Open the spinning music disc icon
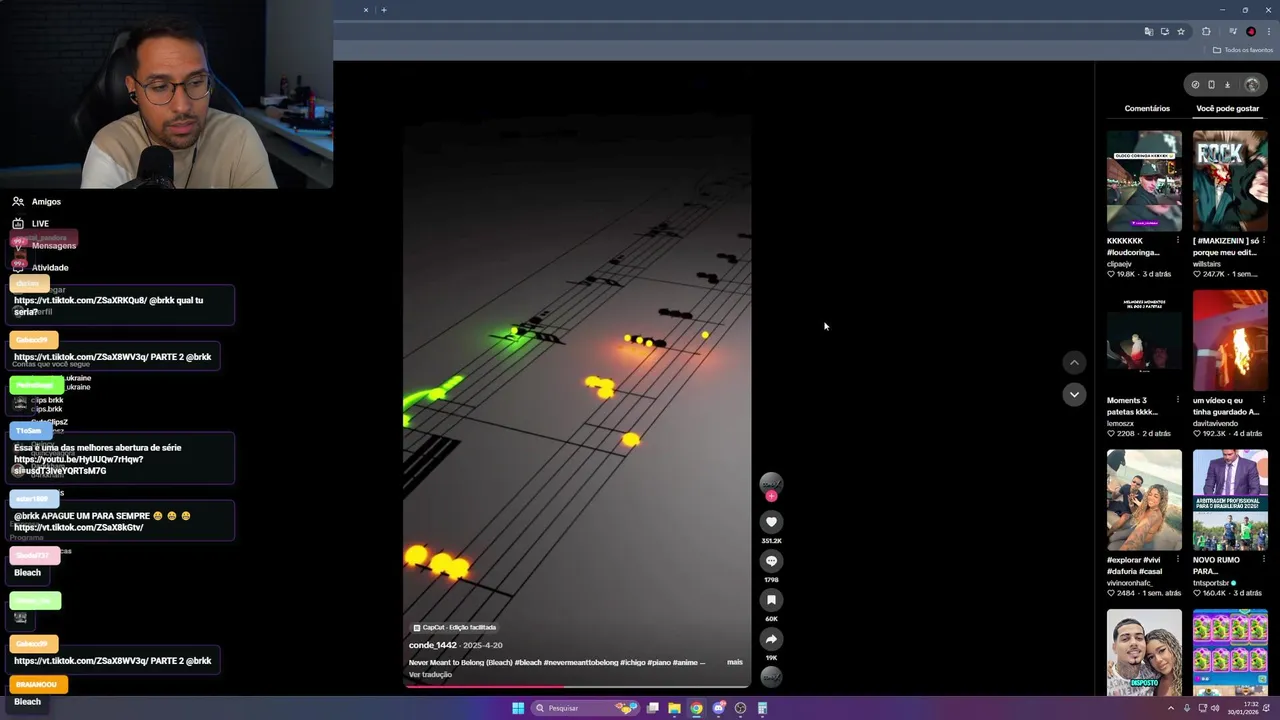Image resolution: width=1280 pixels, height=720 pixels. click(771, 677)
